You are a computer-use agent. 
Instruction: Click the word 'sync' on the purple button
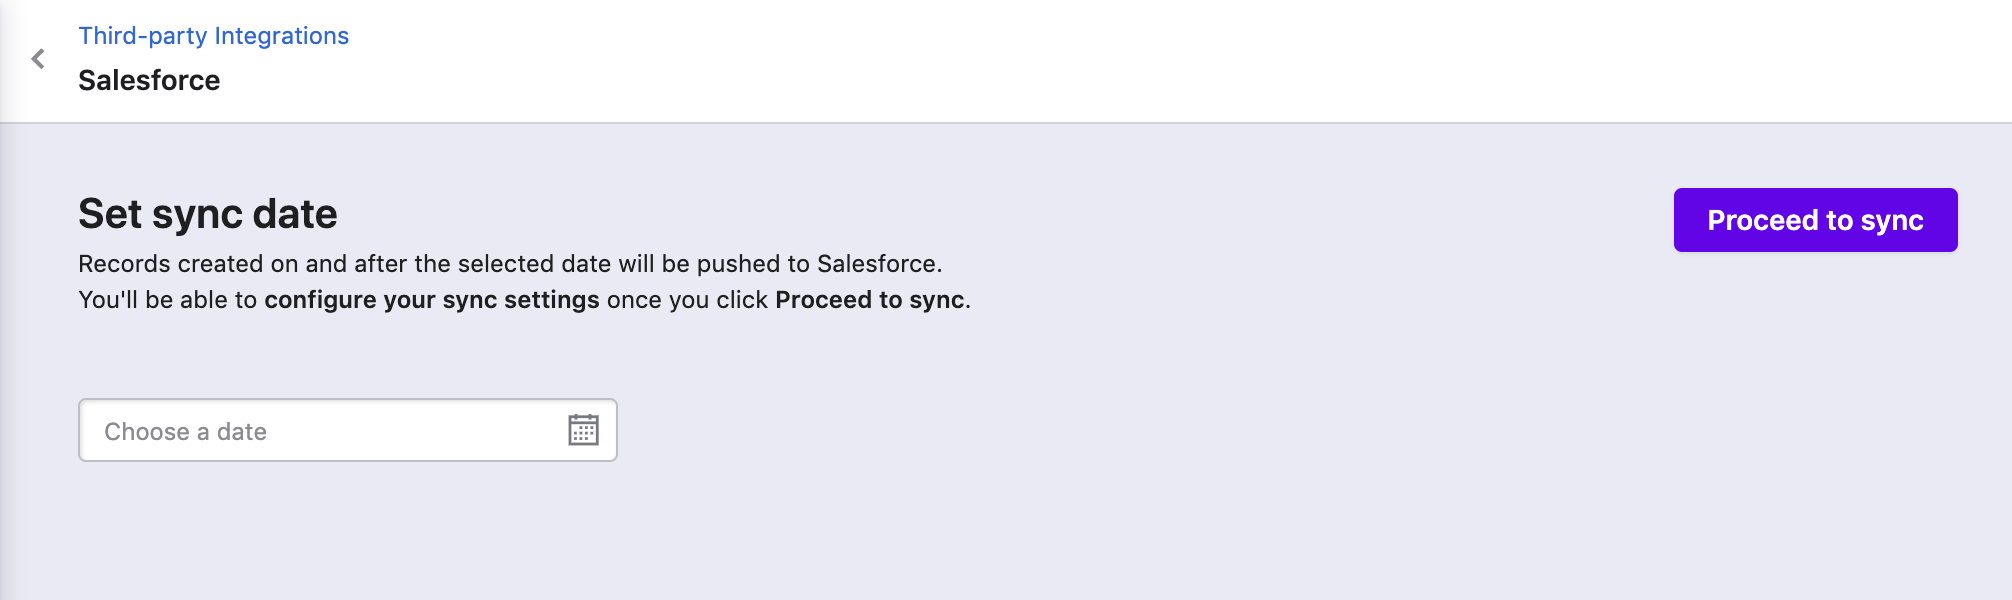tap(1892, 220)
